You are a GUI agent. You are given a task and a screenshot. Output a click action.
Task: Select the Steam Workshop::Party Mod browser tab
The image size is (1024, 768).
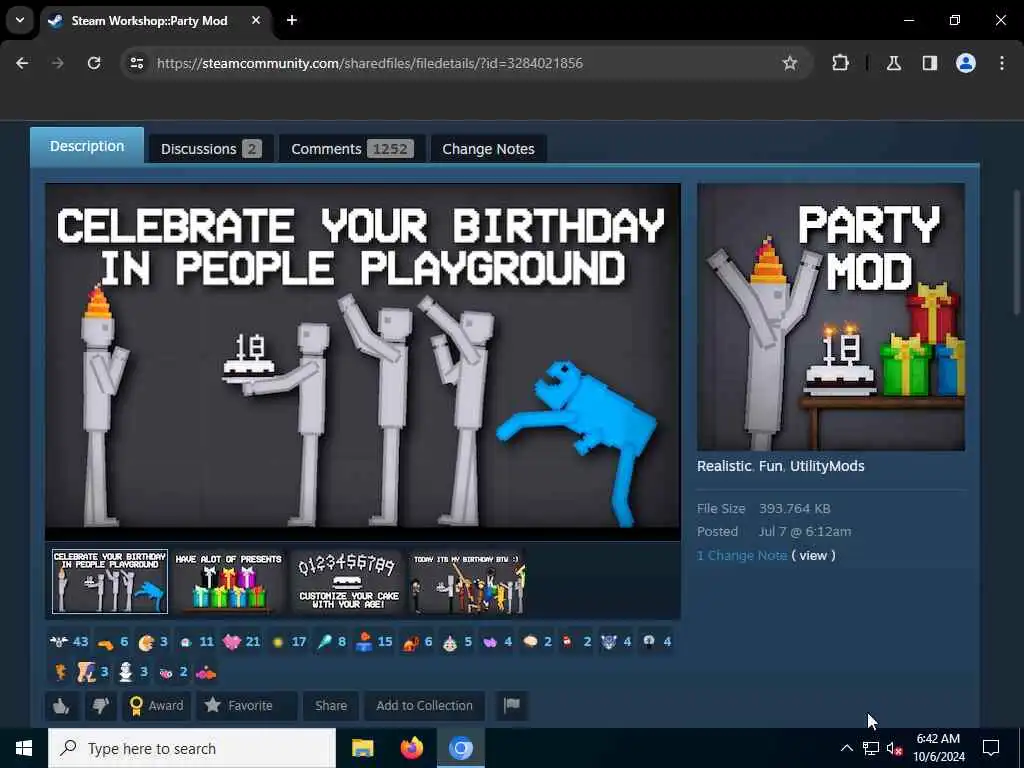pos(149,21)
